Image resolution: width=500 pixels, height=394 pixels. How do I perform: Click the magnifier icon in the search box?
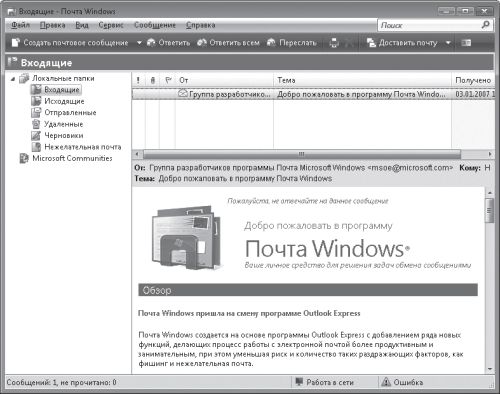click(486, 25)
